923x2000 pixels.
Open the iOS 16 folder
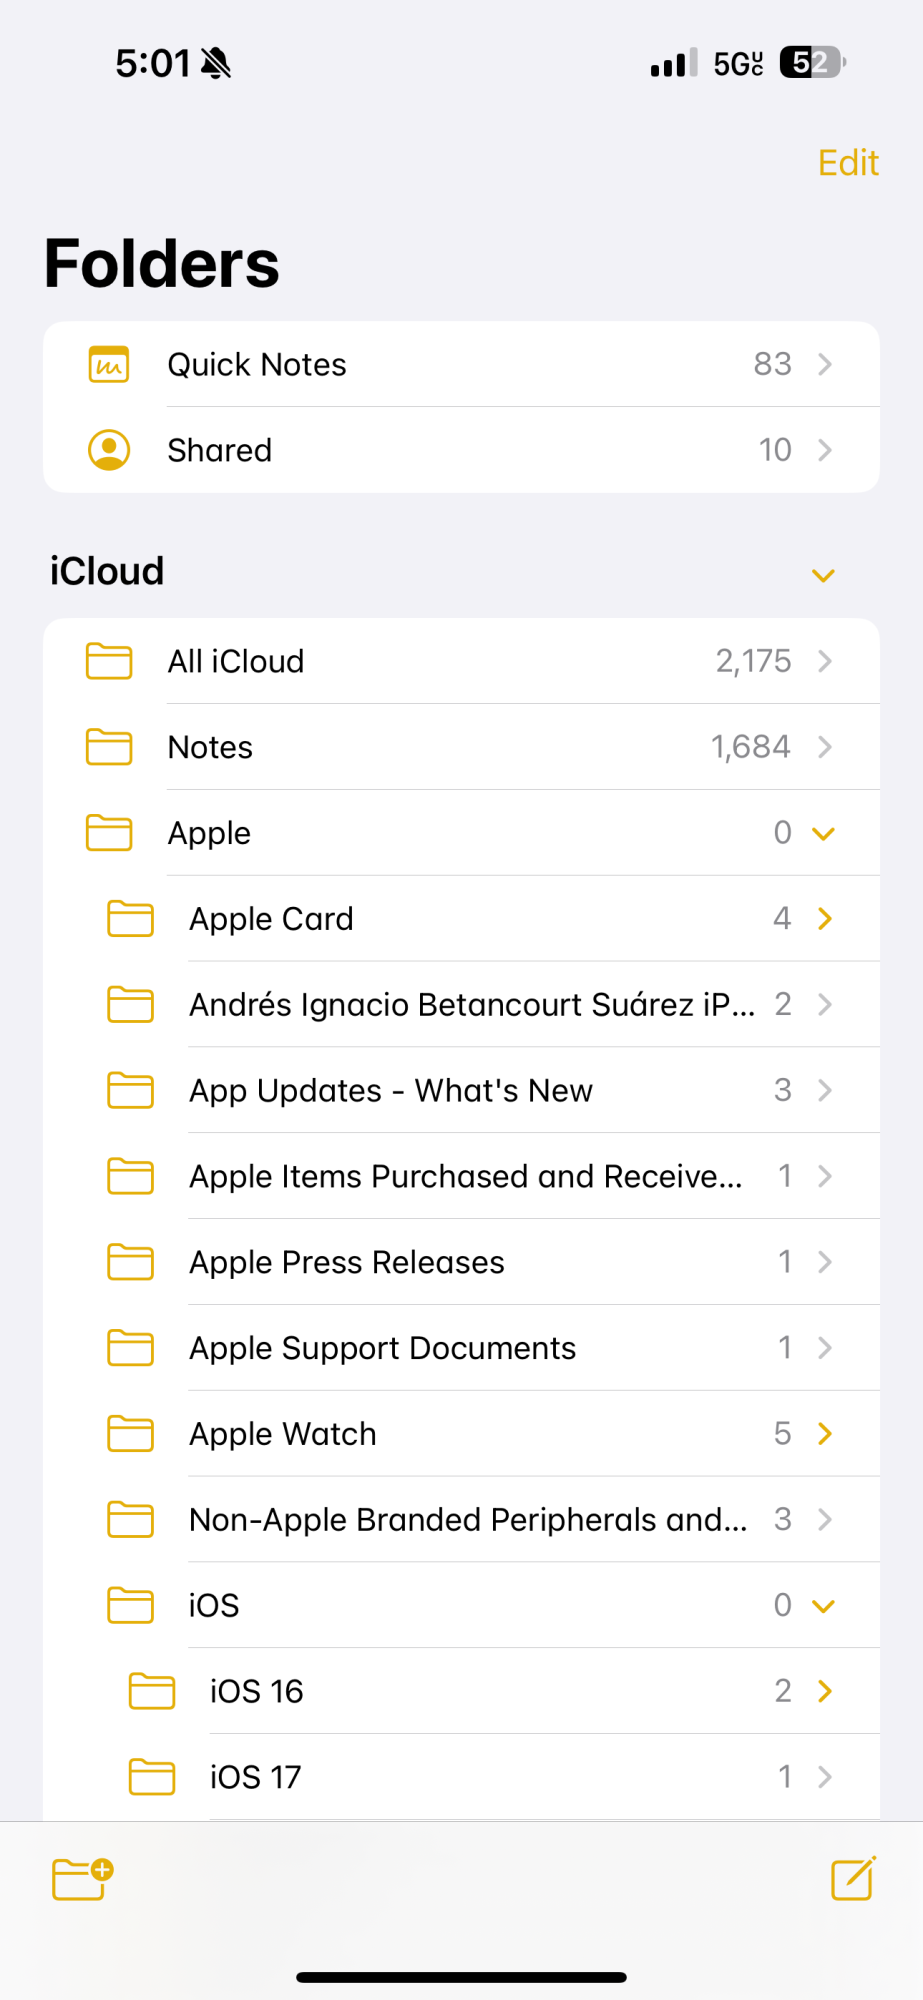(461, 1690)
